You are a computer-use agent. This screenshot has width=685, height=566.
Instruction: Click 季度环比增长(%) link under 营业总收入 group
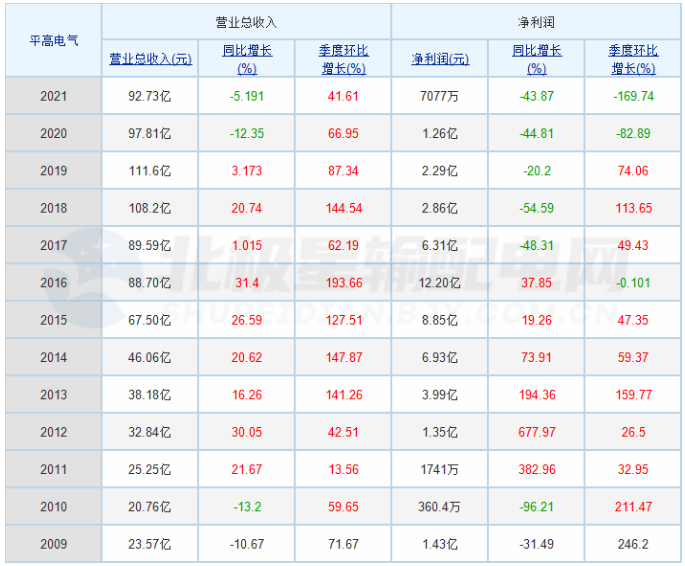[342, 59]
